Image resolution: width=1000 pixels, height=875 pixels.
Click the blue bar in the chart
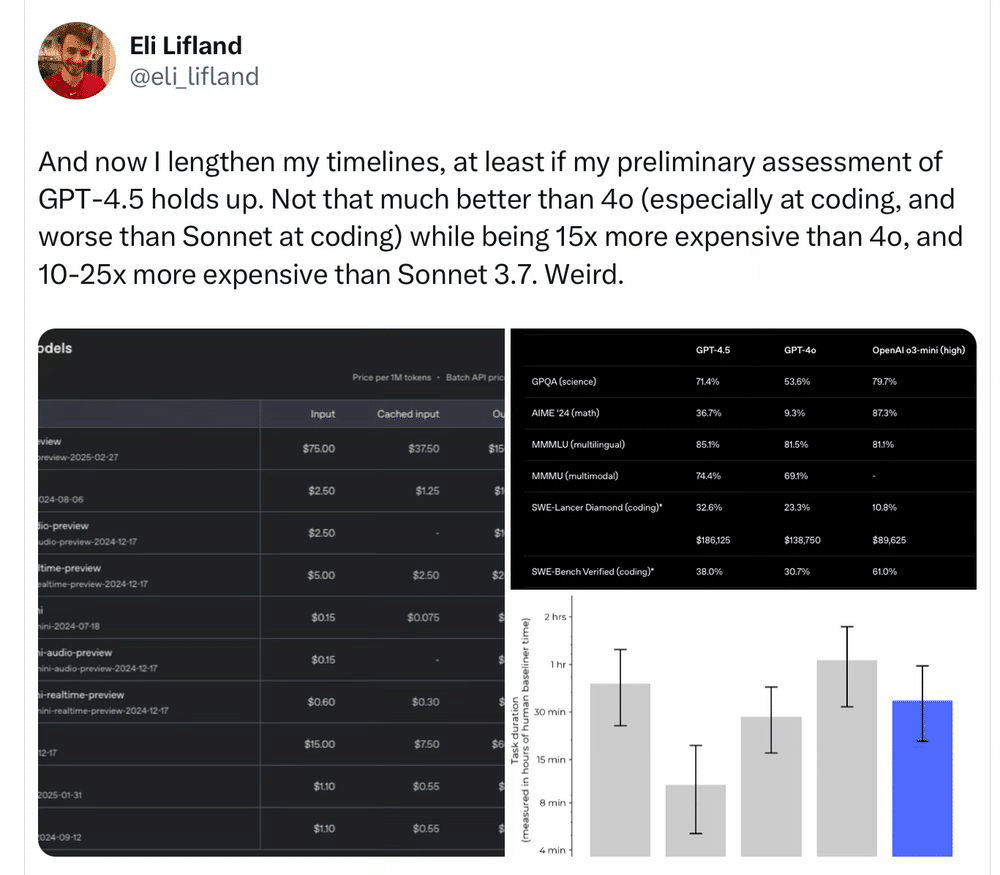pos(922,778)
